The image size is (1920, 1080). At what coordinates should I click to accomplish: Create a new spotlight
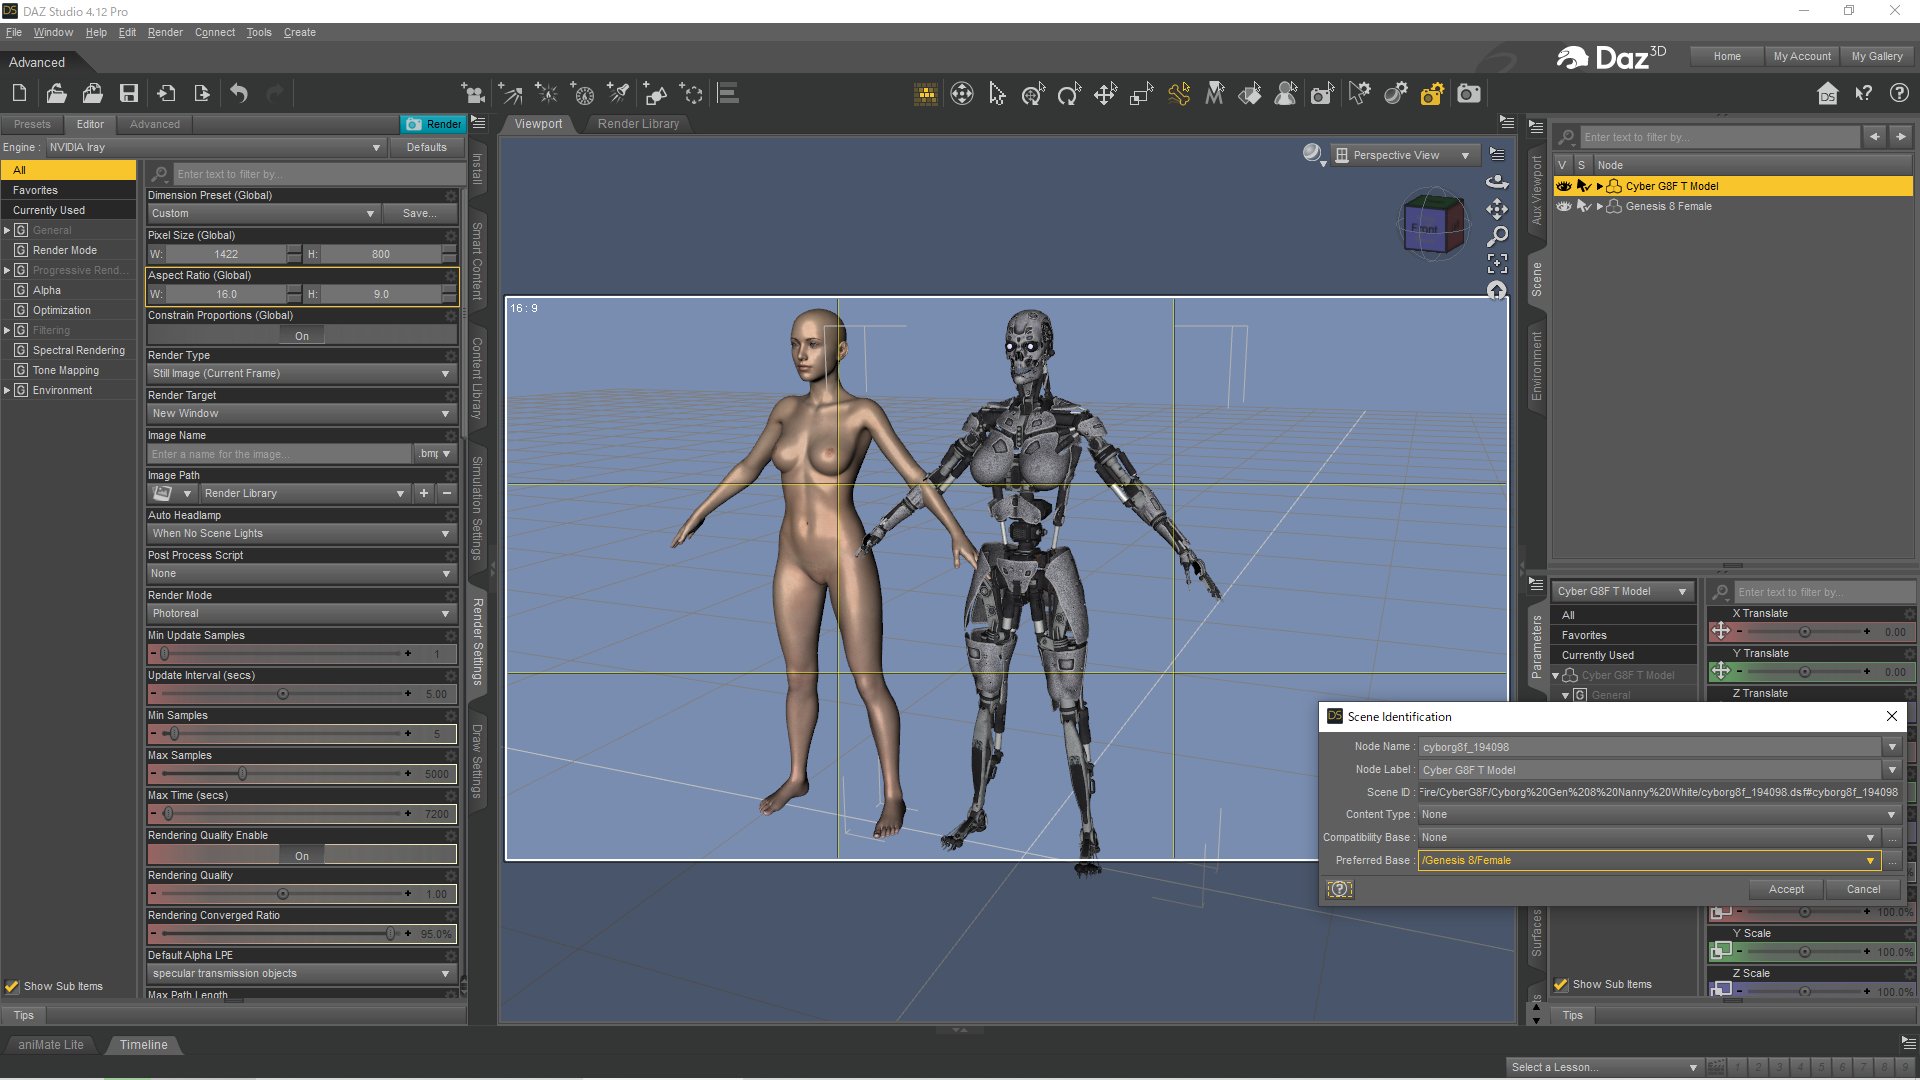(x=619, y=94)
